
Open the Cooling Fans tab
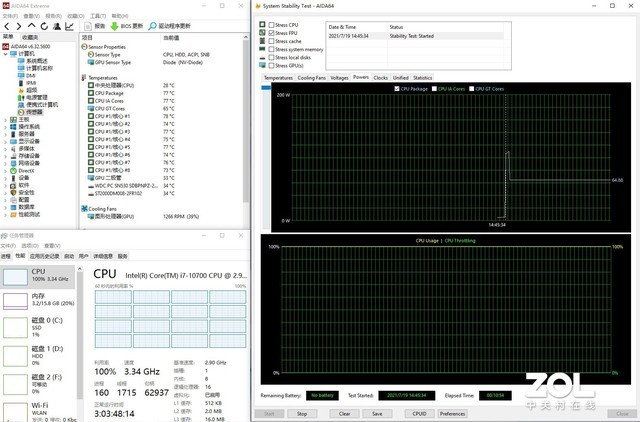coord(311,78)
